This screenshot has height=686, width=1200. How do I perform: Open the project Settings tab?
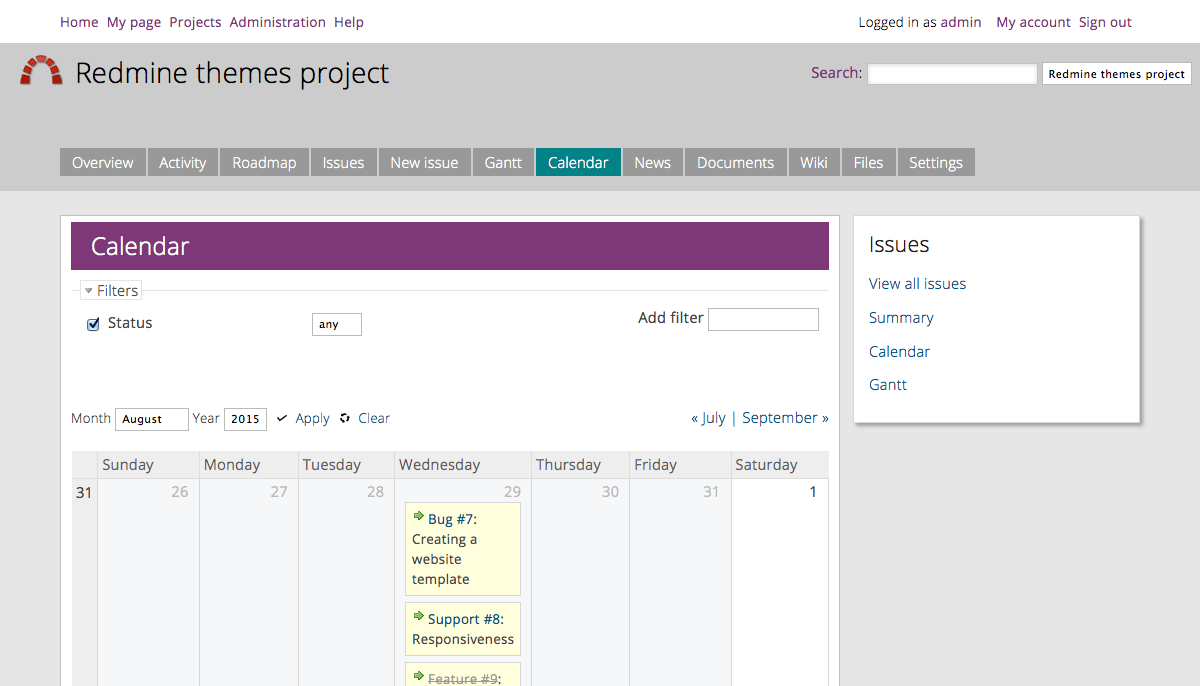[x=936, y=162]
